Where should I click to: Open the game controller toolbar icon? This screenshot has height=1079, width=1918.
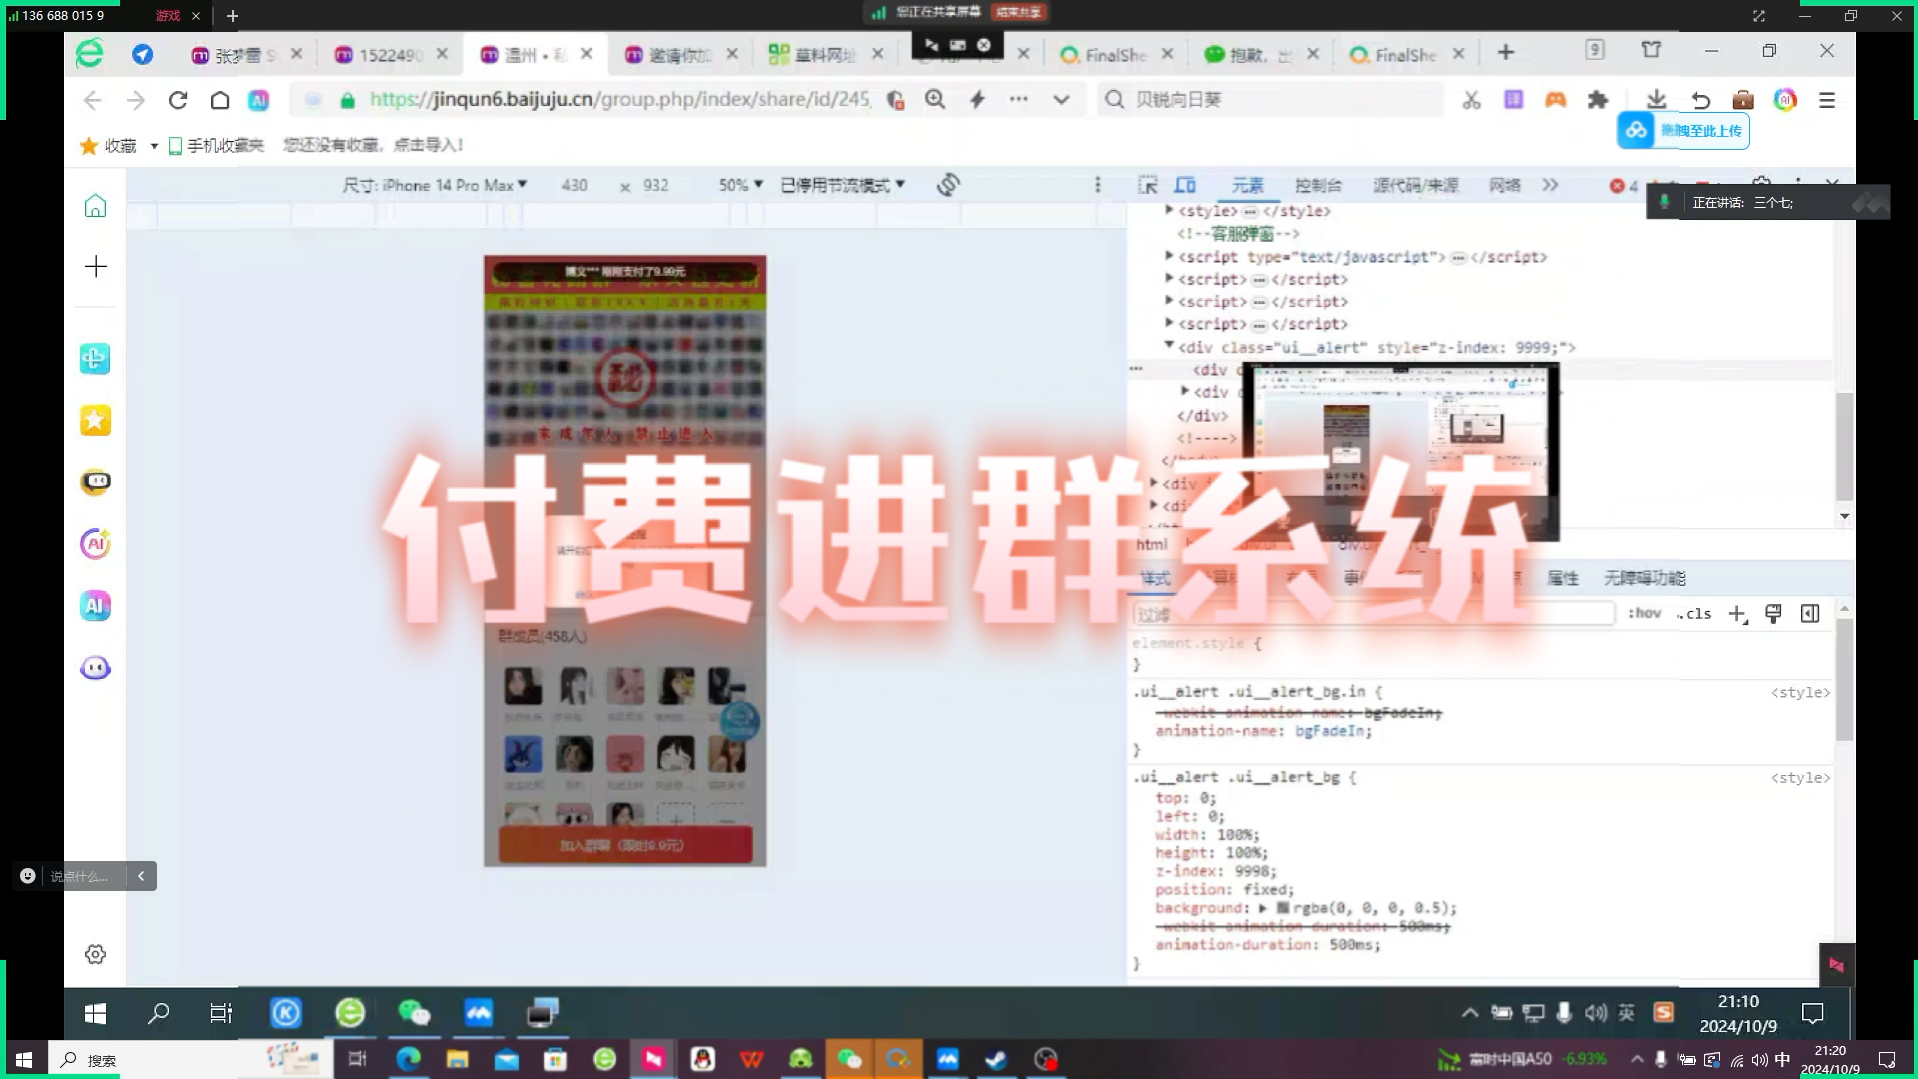(x=1555, y=100)
